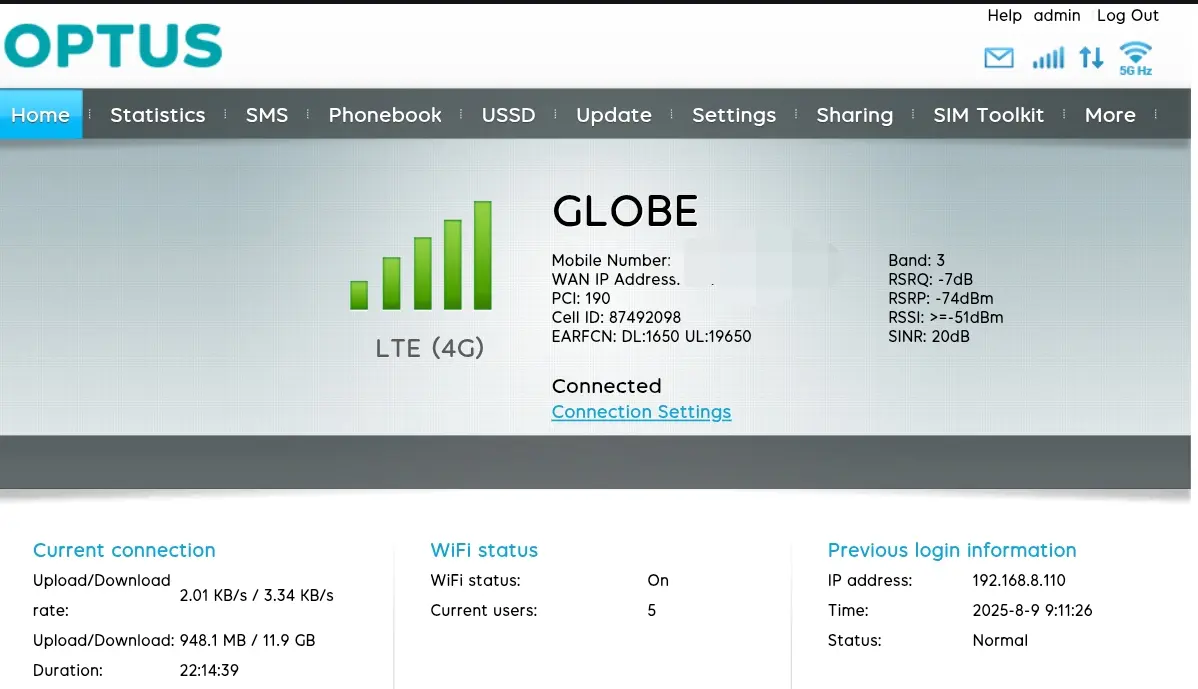Open the Connection Settings link

pos(641,412)
